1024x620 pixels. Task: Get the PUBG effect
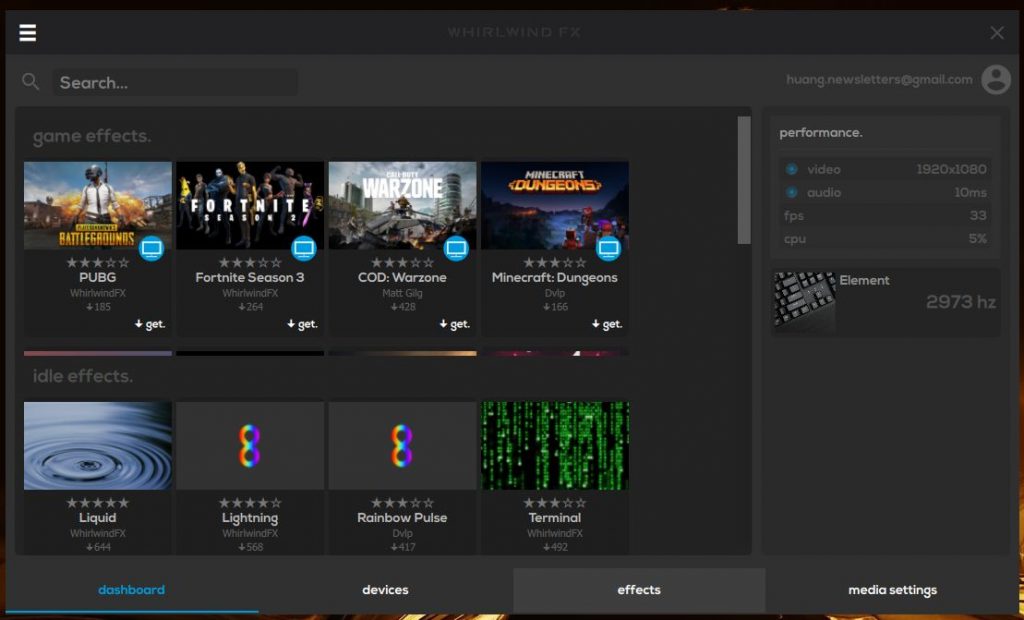pyautogui.click(x=150, y=324)
